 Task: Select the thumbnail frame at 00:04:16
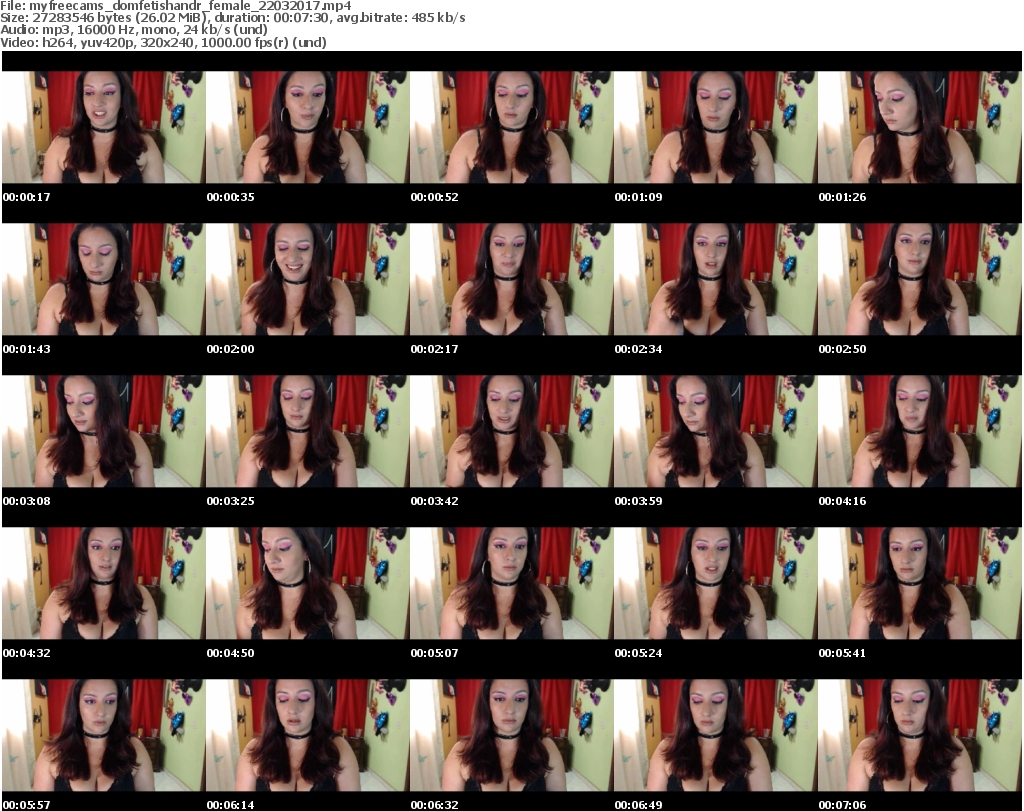pyautogui.click(x=920, y=432)
